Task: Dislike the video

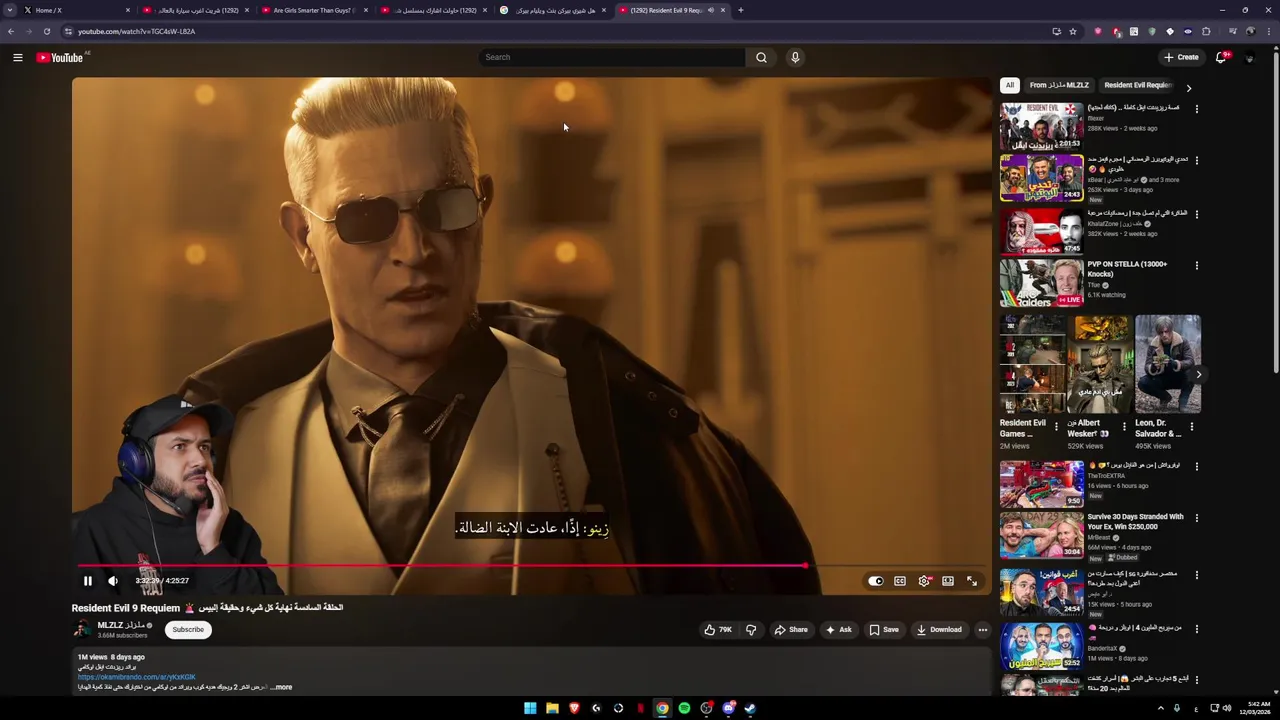Action: (751, 630)
